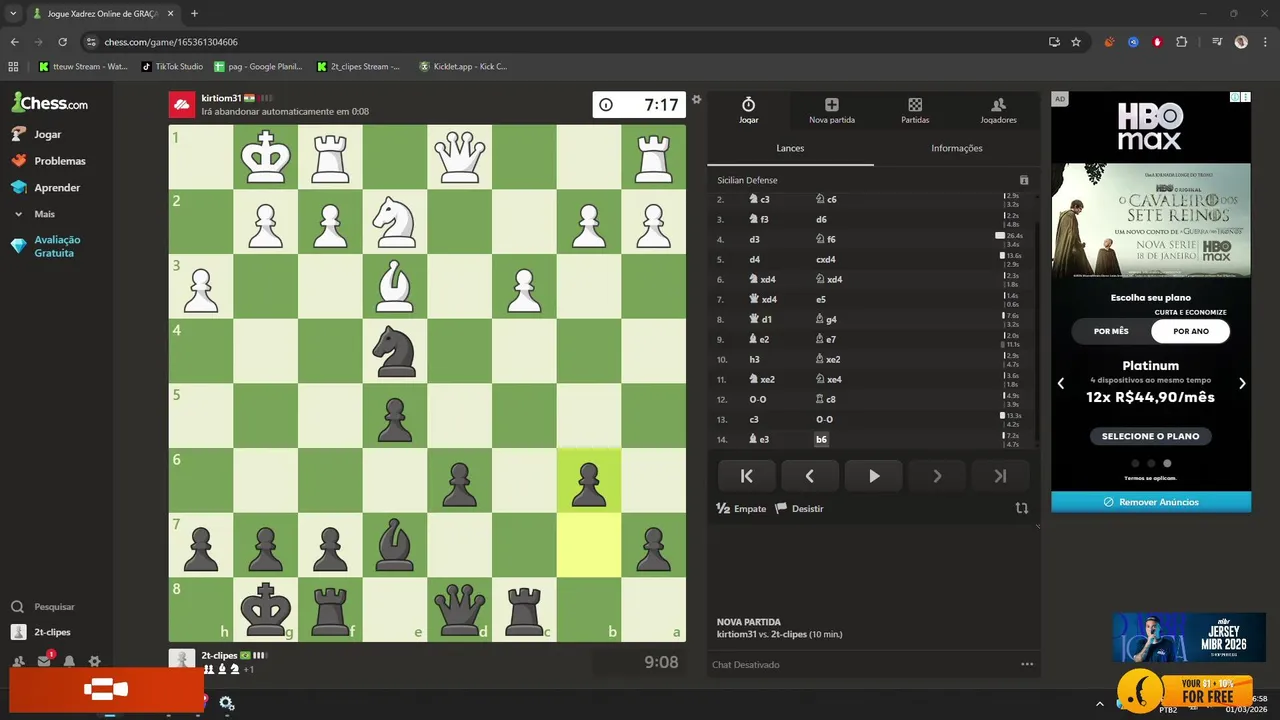This screenshot has width=1280, height=720.
Task: Select the POR MÊS plan toggle
Action: click(x=1111, y=331)
